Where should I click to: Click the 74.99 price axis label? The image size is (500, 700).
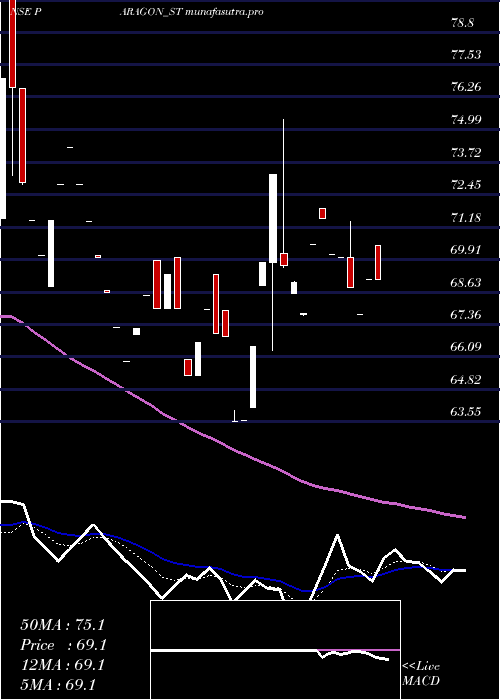coord(466,120)
